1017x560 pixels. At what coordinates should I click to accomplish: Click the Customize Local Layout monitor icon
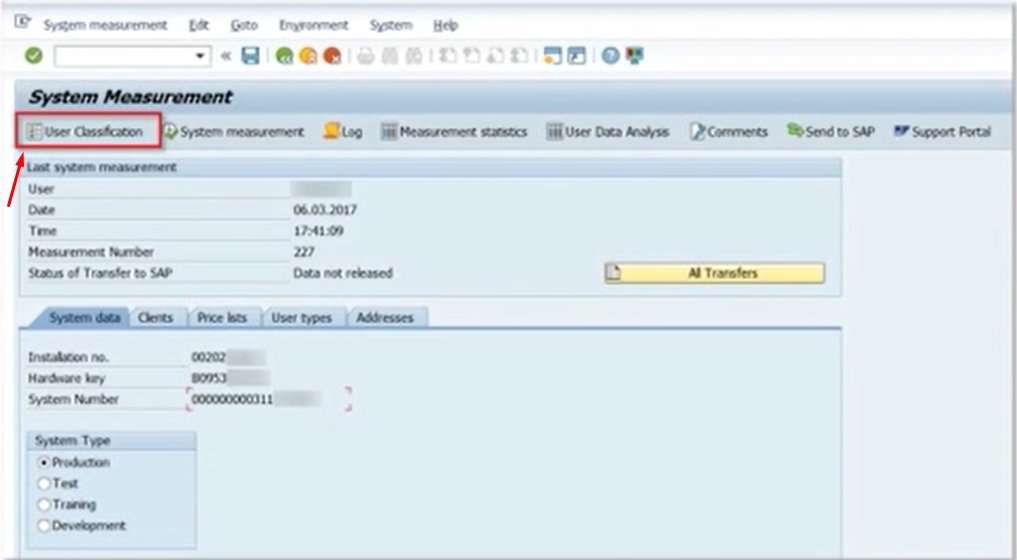[x=635, y=56]
